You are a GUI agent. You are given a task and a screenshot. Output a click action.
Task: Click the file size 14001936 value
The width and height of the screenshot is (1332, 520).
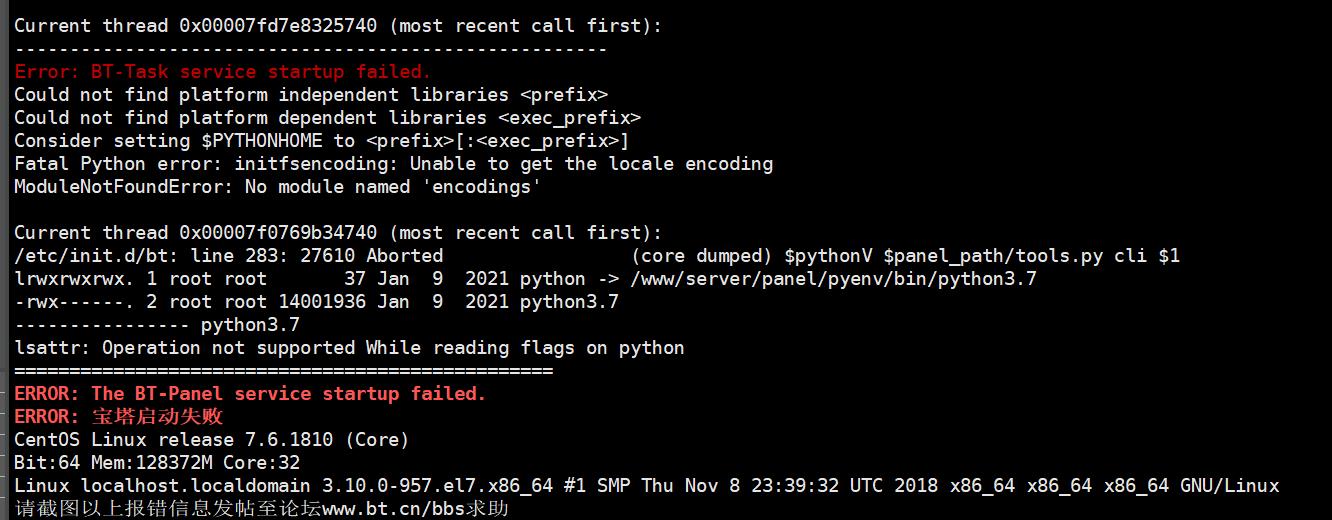pyautogui.click(x=322, y=302)
